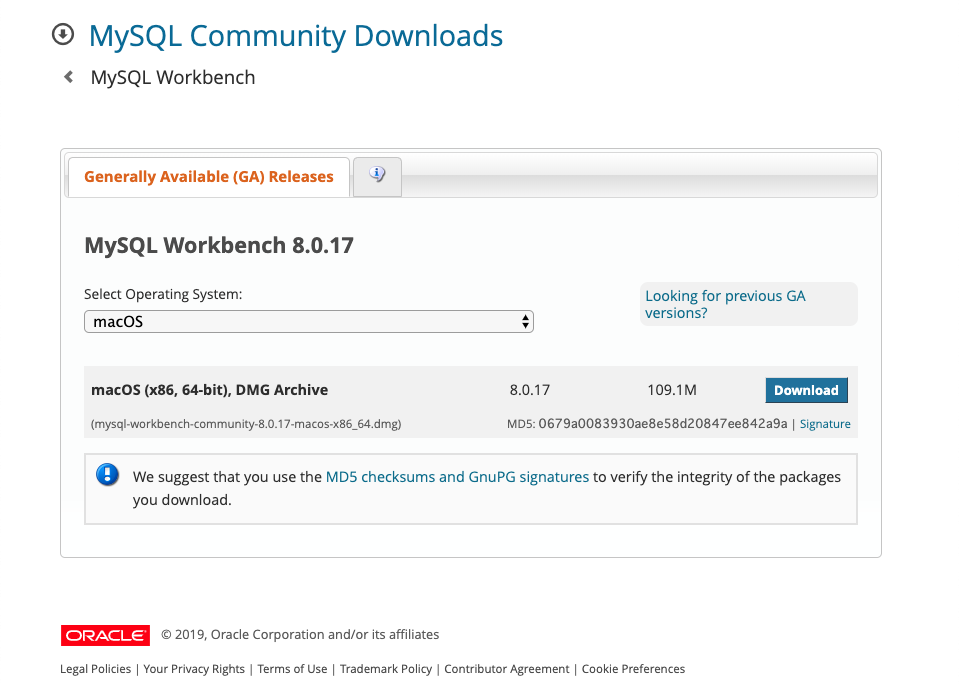Open the Select Operating System dropdown showing macOS
This screenshot has height=686, width=959.
coord(309,322)
